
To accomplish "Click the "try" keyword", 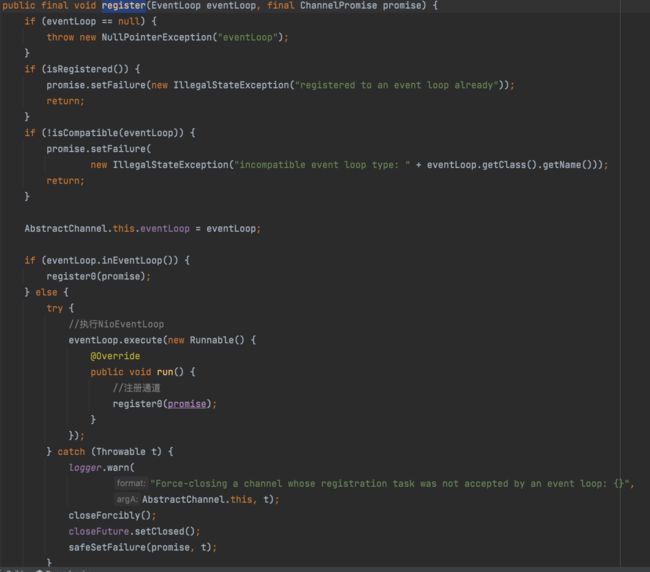I will (x=55, y=308).
